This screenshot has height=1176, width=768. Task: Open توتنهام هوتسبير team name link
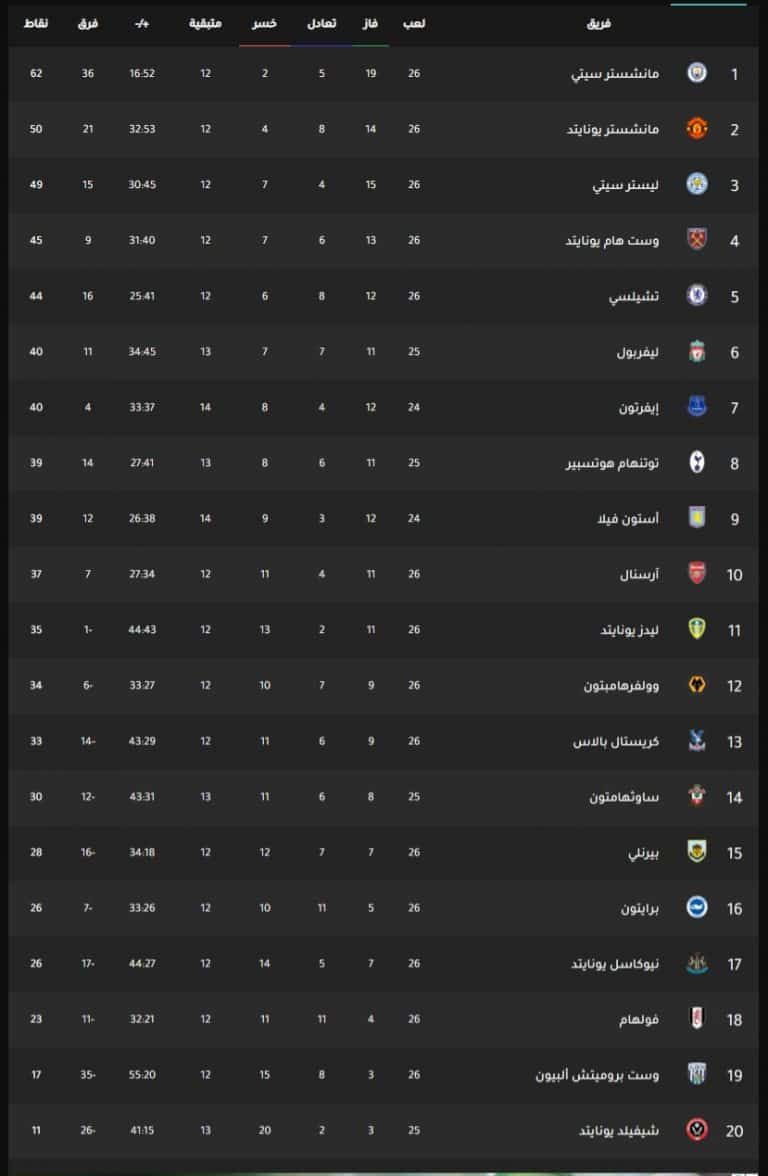(x=612, y=463)
